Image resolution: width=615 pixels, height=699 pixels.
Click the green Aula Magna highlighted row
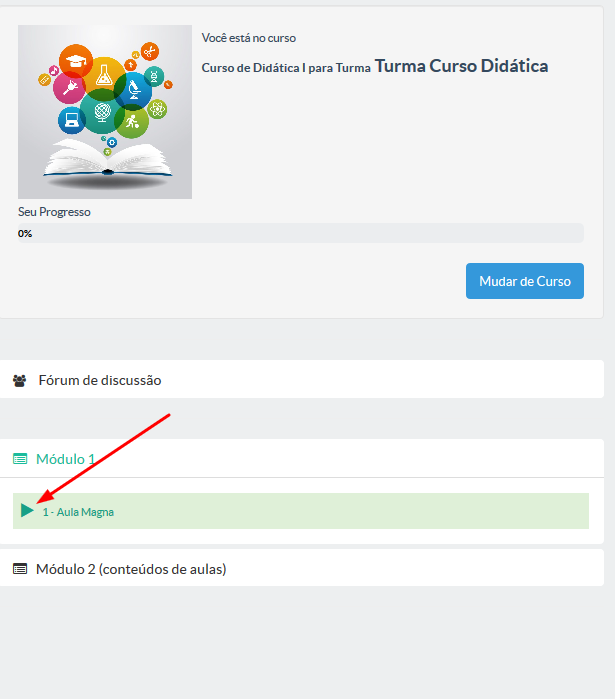pos(301,511)
